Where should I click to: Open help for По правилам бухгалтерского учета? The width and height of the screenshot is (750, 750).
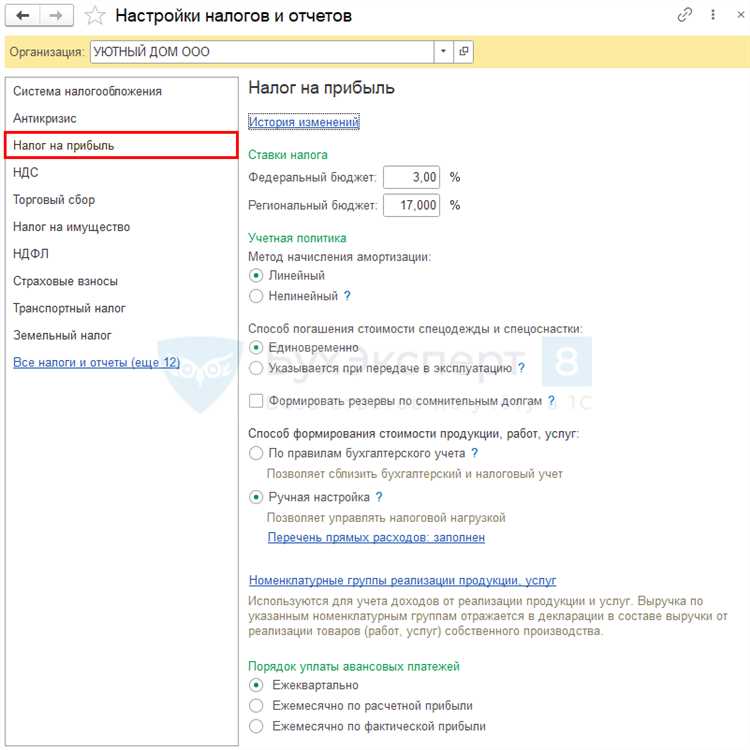click(x=474, y=453)
